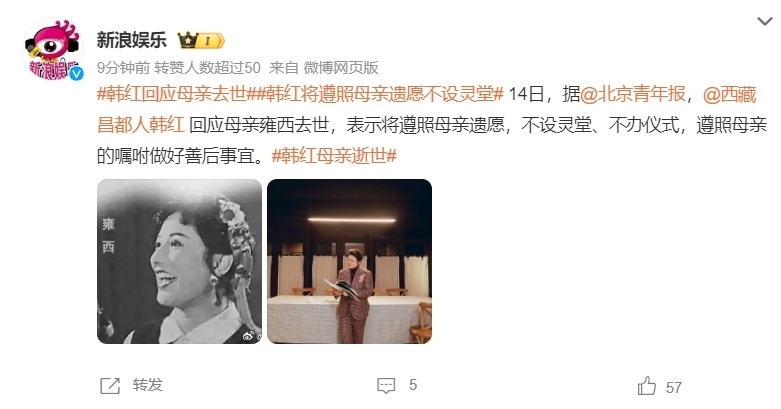The height and width of the screenshot is (409, 781).
Task: Open hashtag #韩红母亲逝世#
Action: (x=334, y=156)
